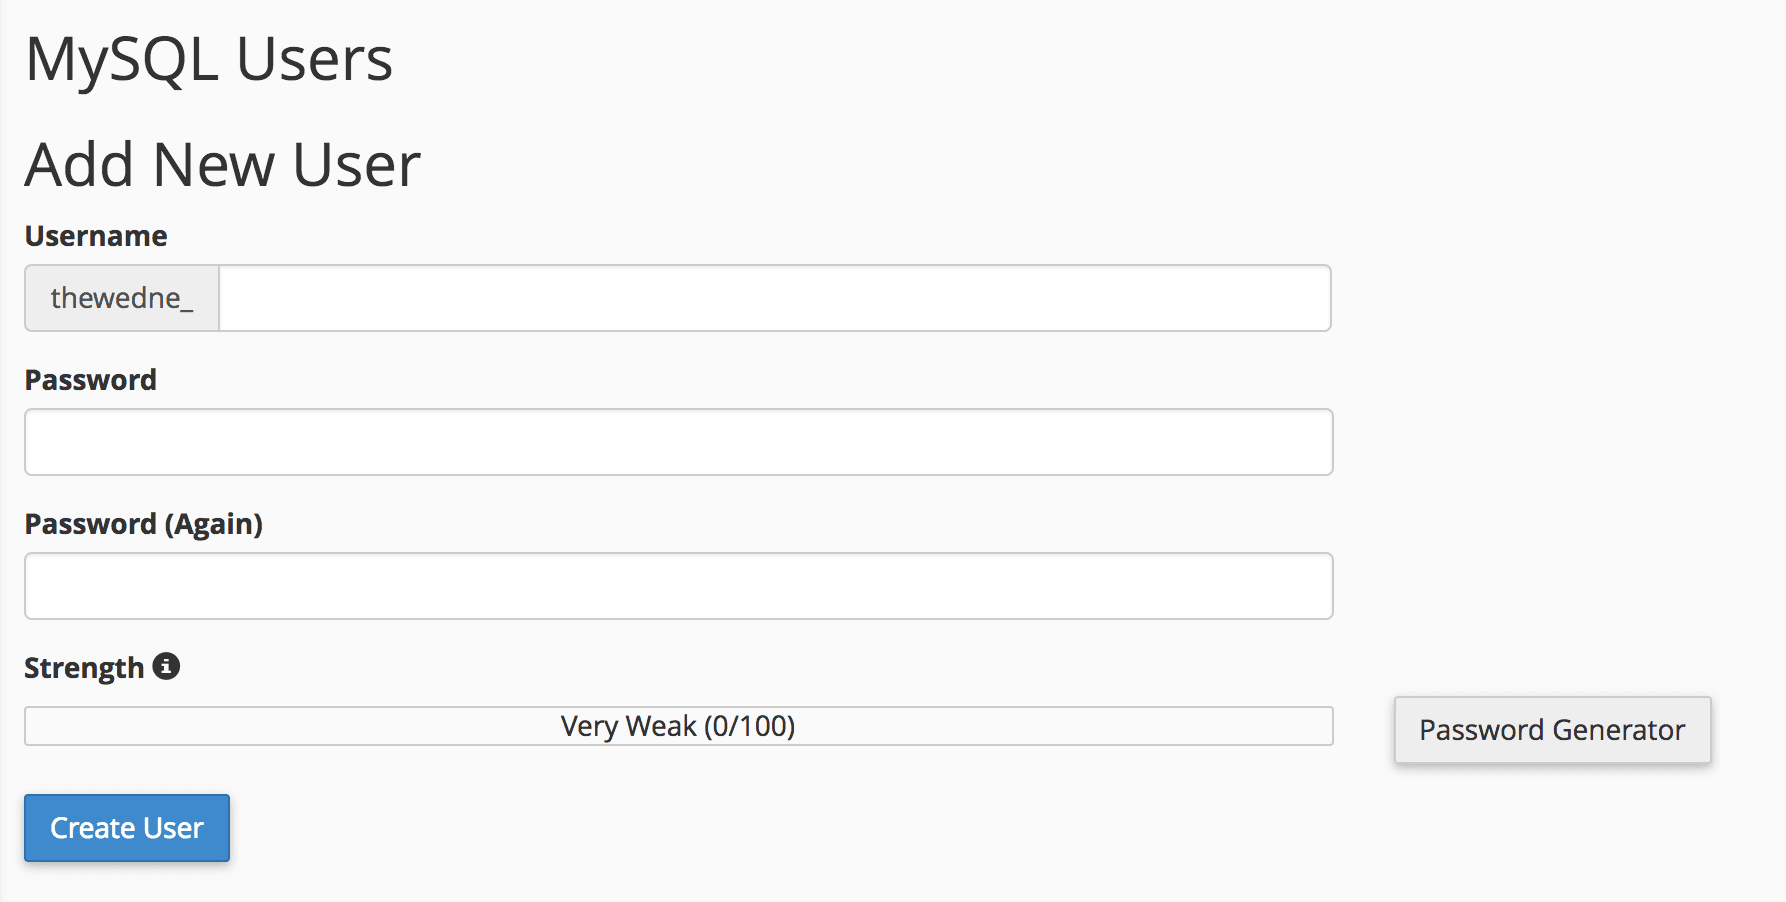Activate the password confirmation entry field
The image size is (1786, 902).
click(x=678, y=586)
